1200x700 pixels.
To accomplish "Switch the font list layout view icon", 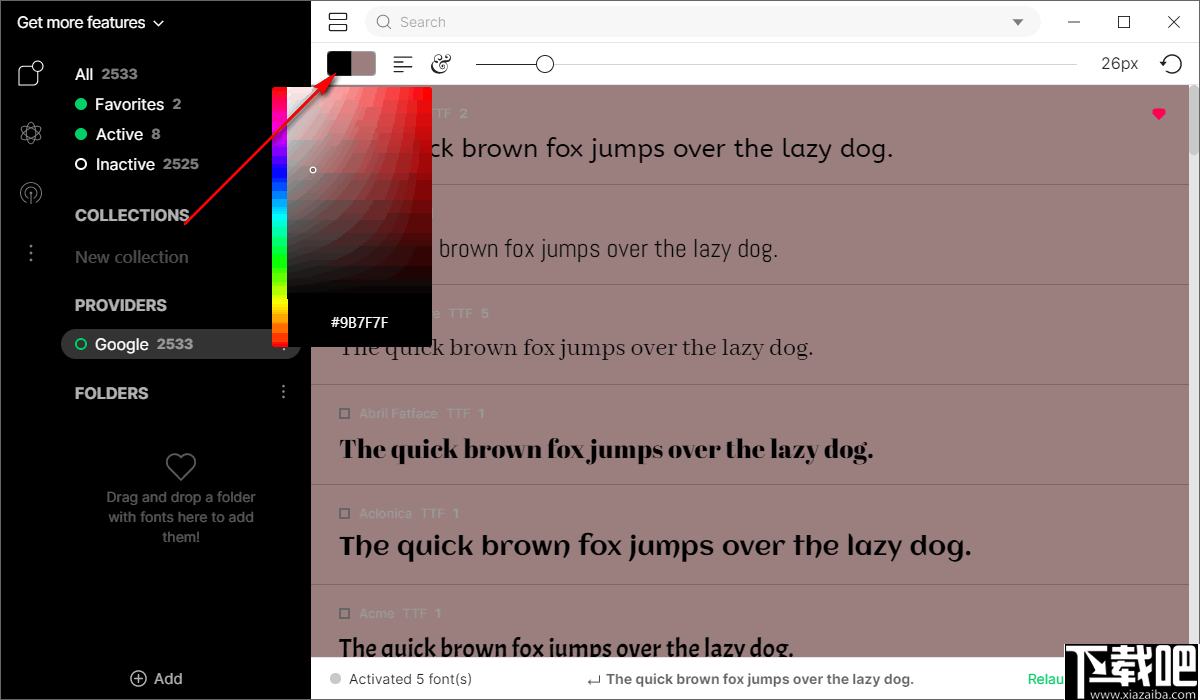I will point(338,22).
